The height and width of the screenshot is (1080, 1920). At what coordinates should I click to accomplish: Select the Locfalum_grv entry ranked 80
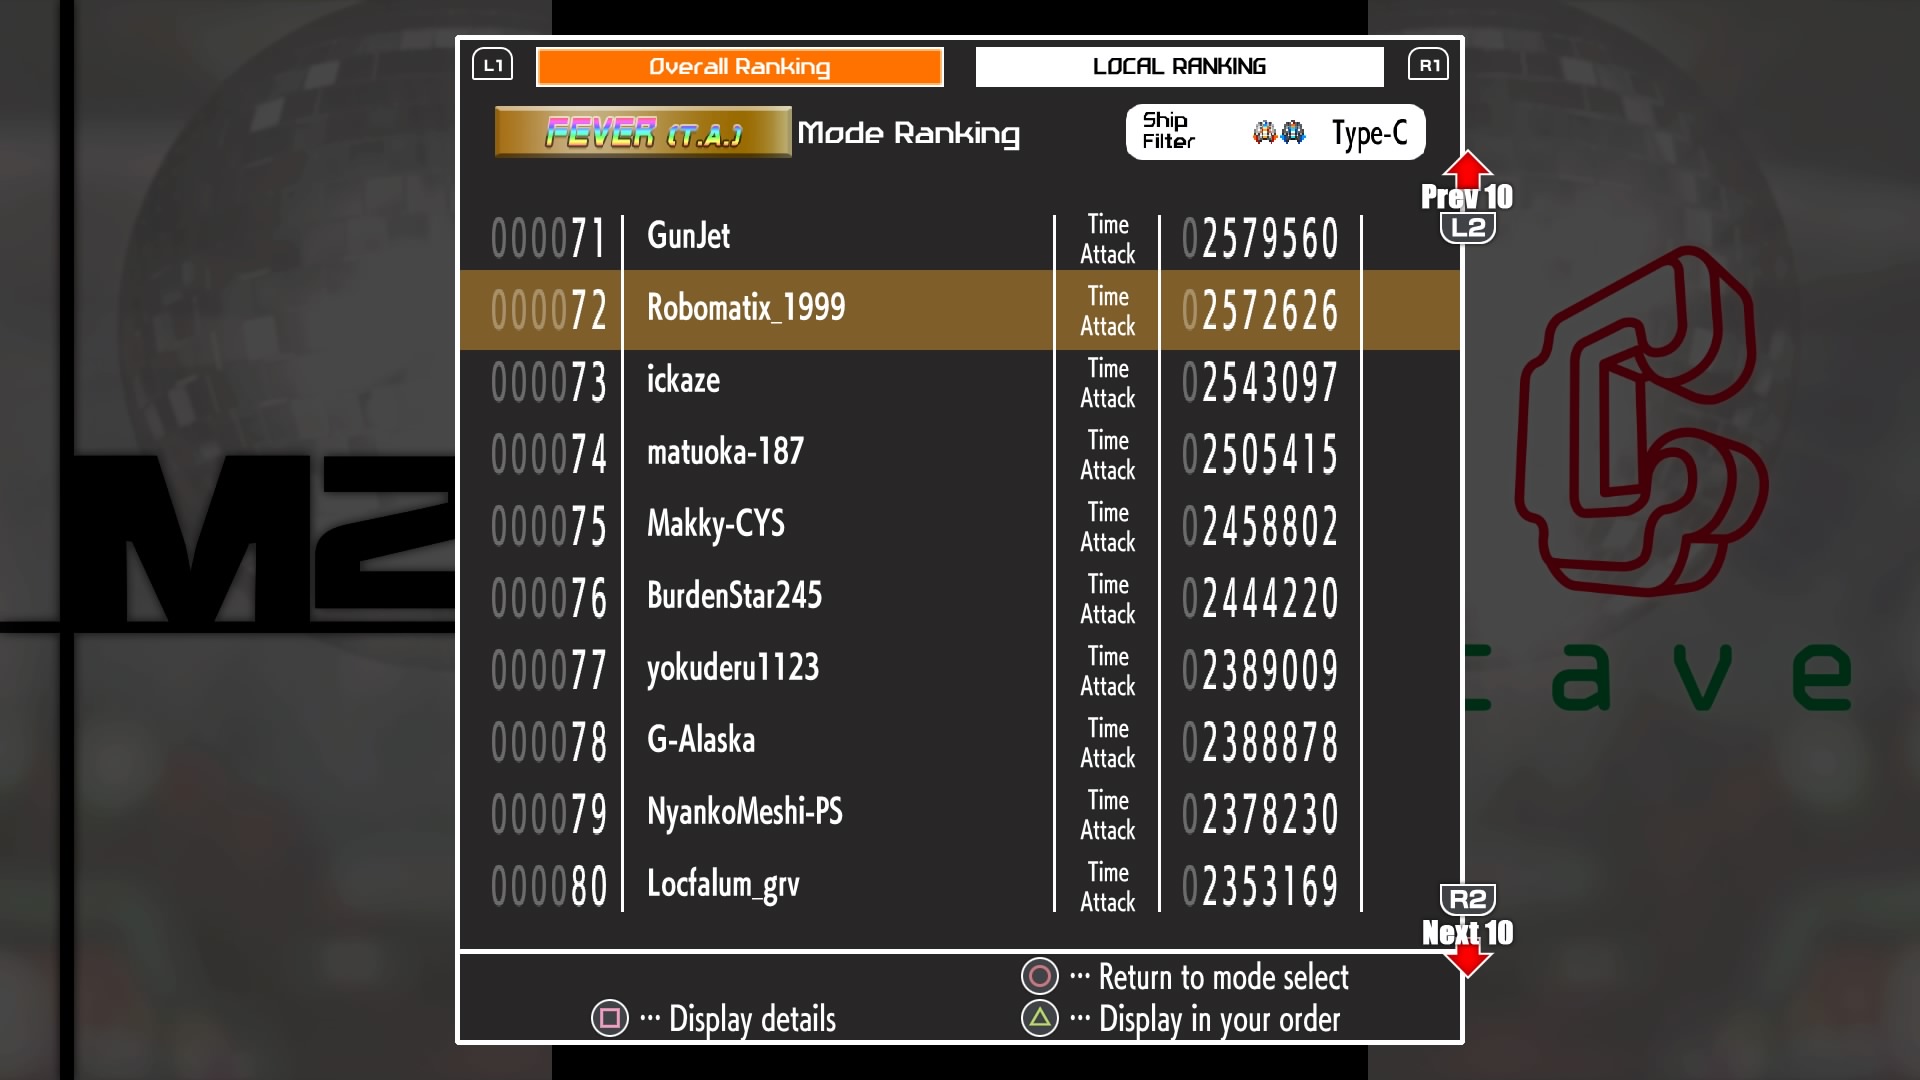723,884
